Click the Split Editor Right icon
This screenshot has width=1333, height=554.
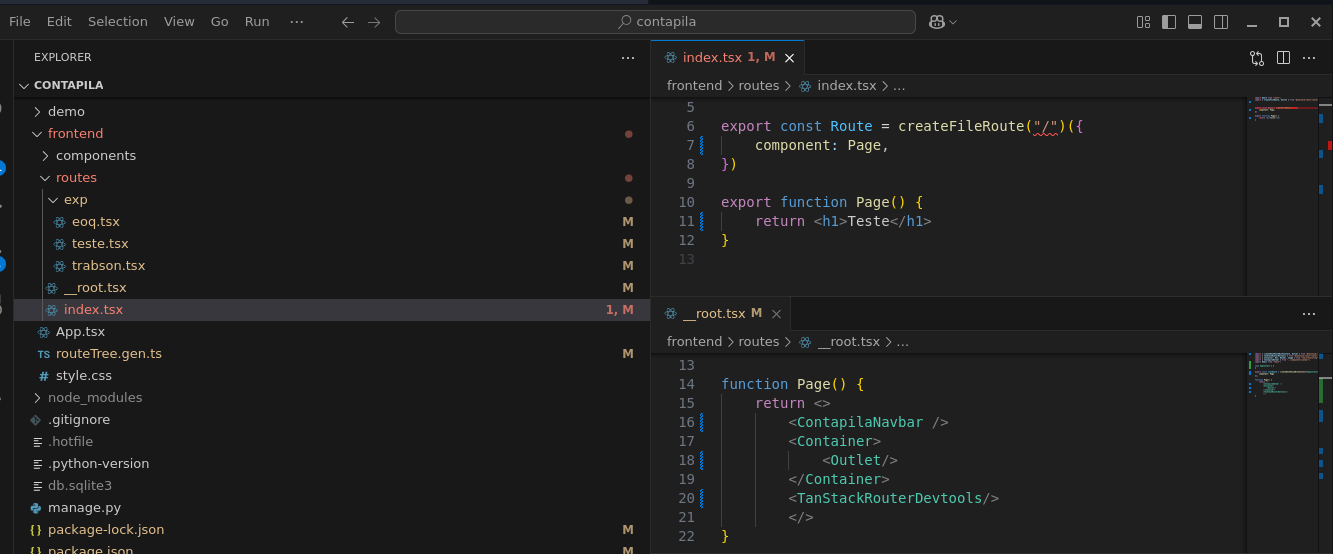[x=1283, y=58]
